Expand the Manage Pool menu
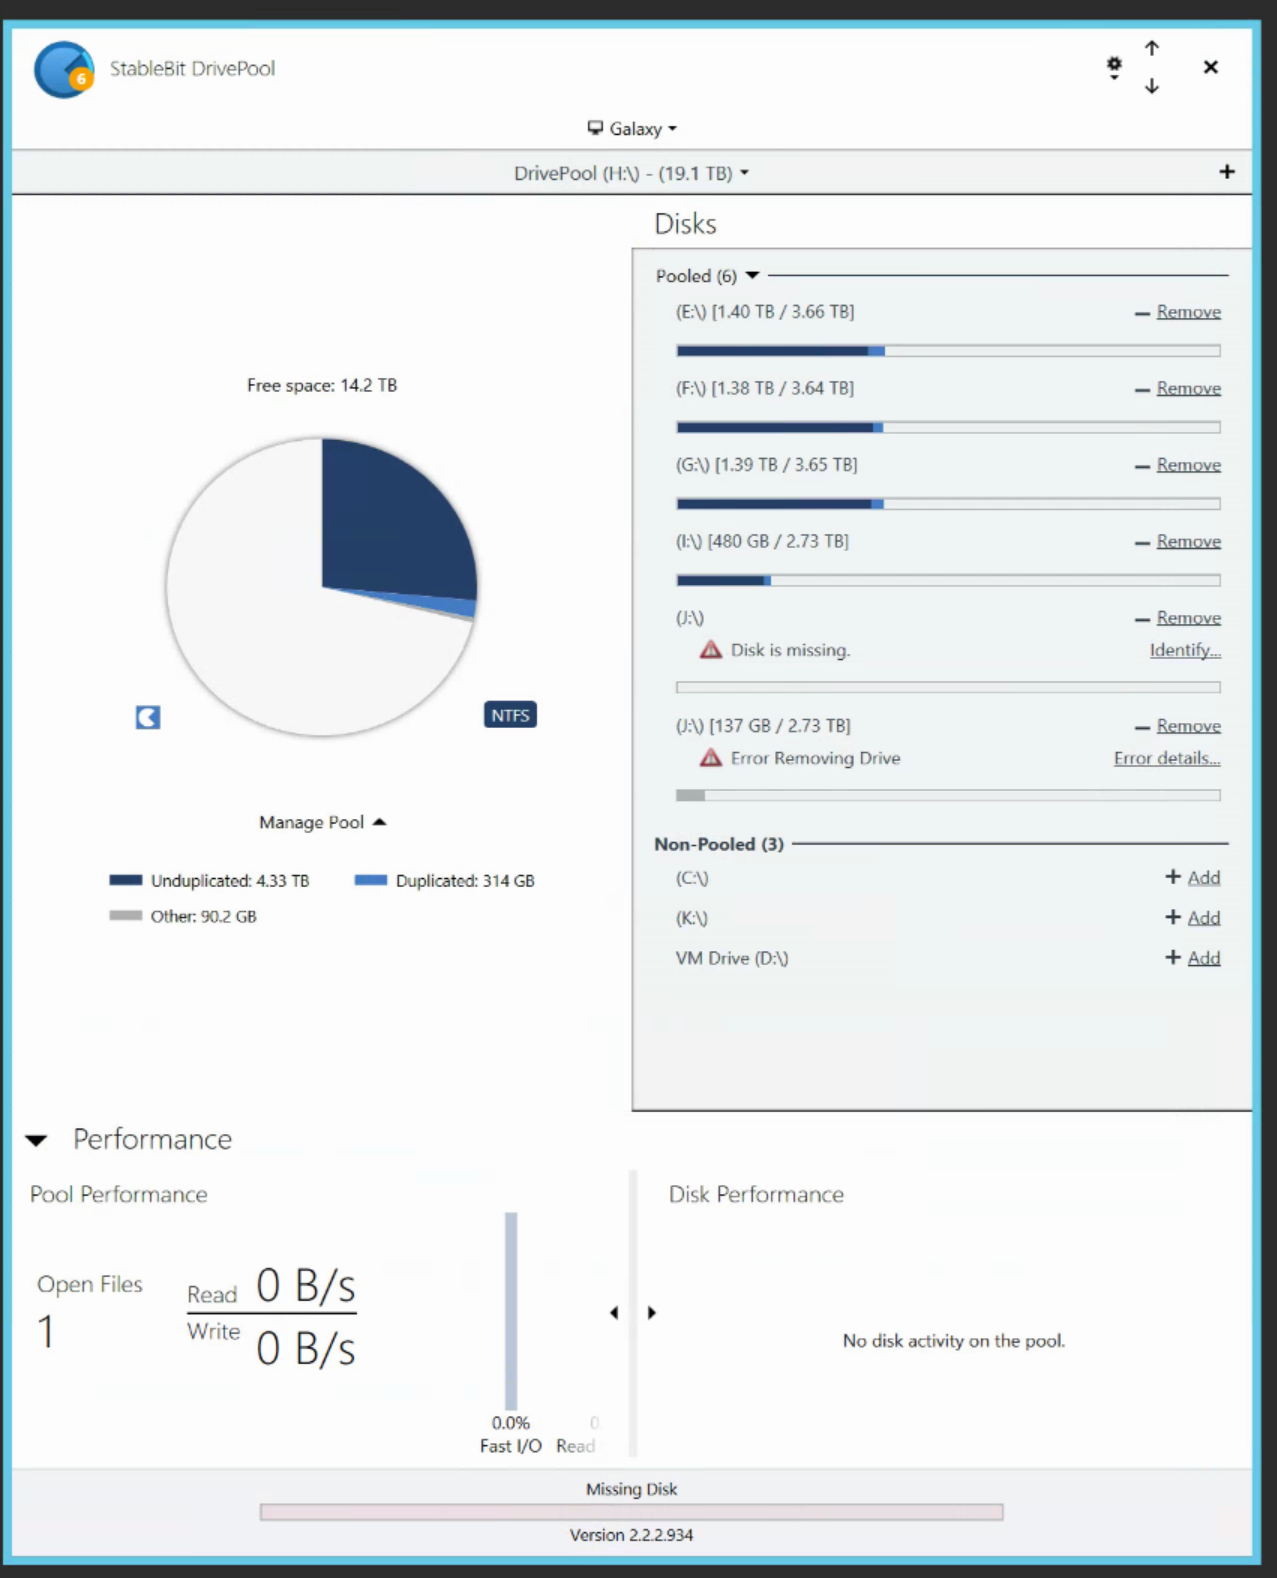1277x1578 pixels. (322, 822)
